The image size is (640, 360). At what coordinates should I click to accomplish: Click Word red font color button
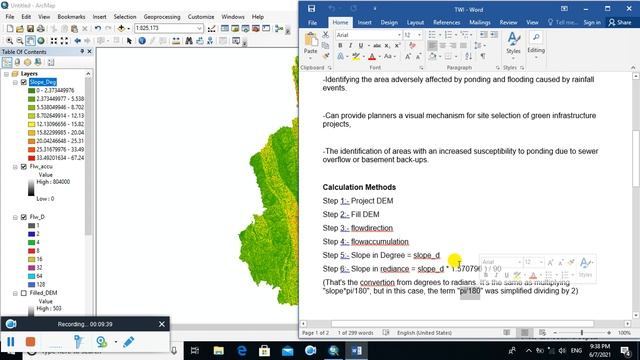click(372, 56)
